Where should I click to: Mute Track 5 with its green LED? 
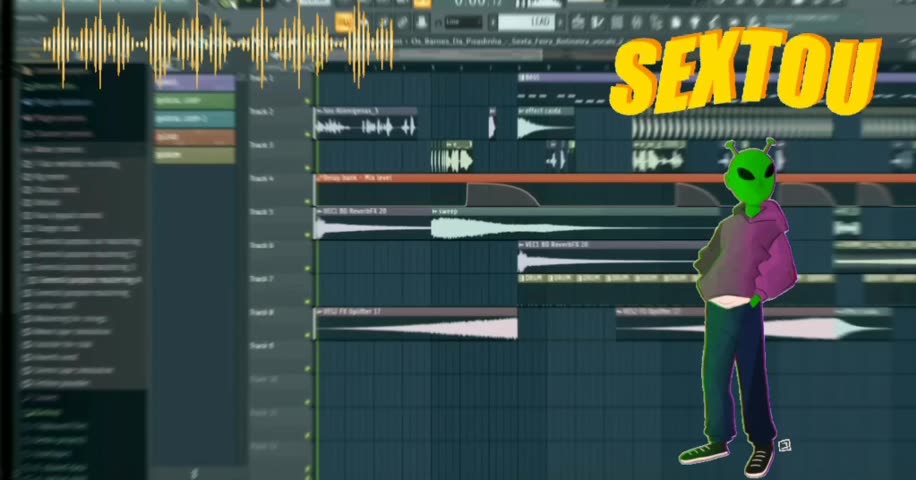307,236
